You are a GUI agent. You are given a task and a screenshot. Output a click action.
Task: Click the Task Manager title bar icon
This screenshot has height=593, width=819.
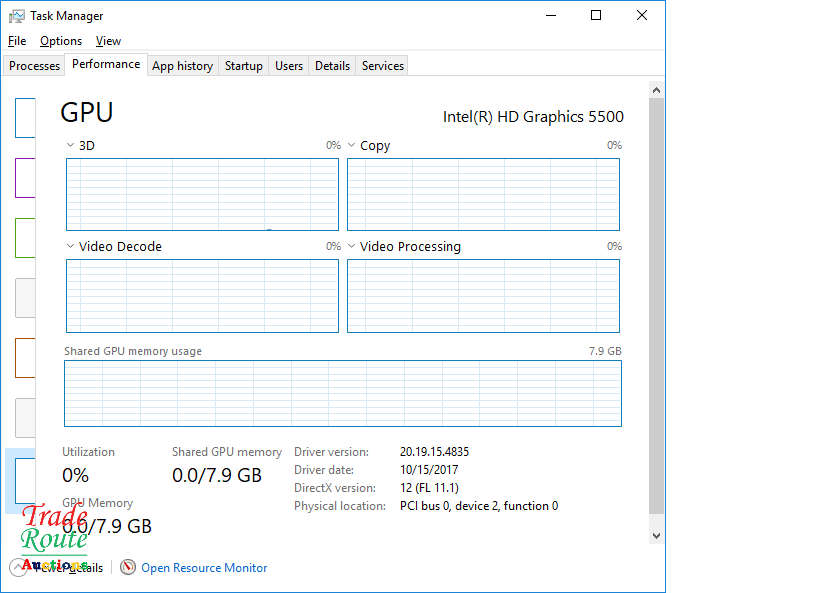point(17,16)
